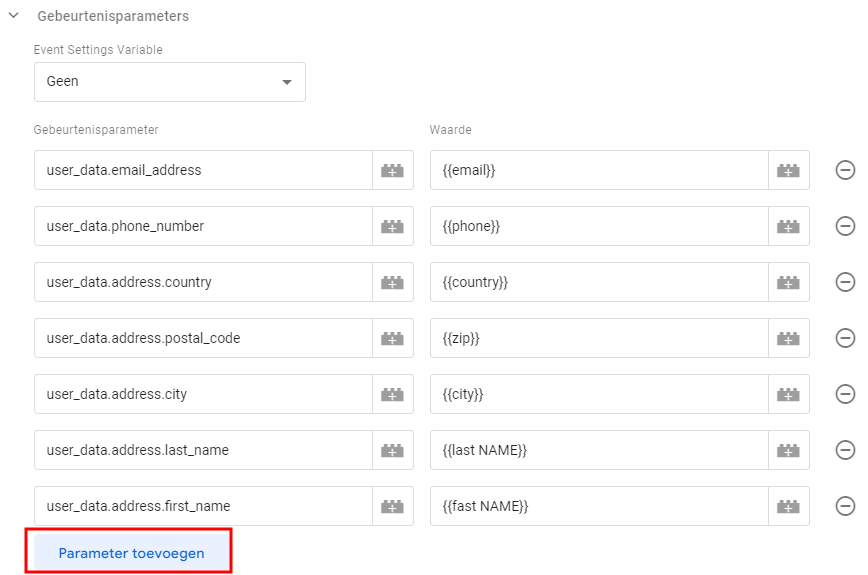Open variable picker beside {{zip}} value
The image size is (868, 575).
pos(788,339)
